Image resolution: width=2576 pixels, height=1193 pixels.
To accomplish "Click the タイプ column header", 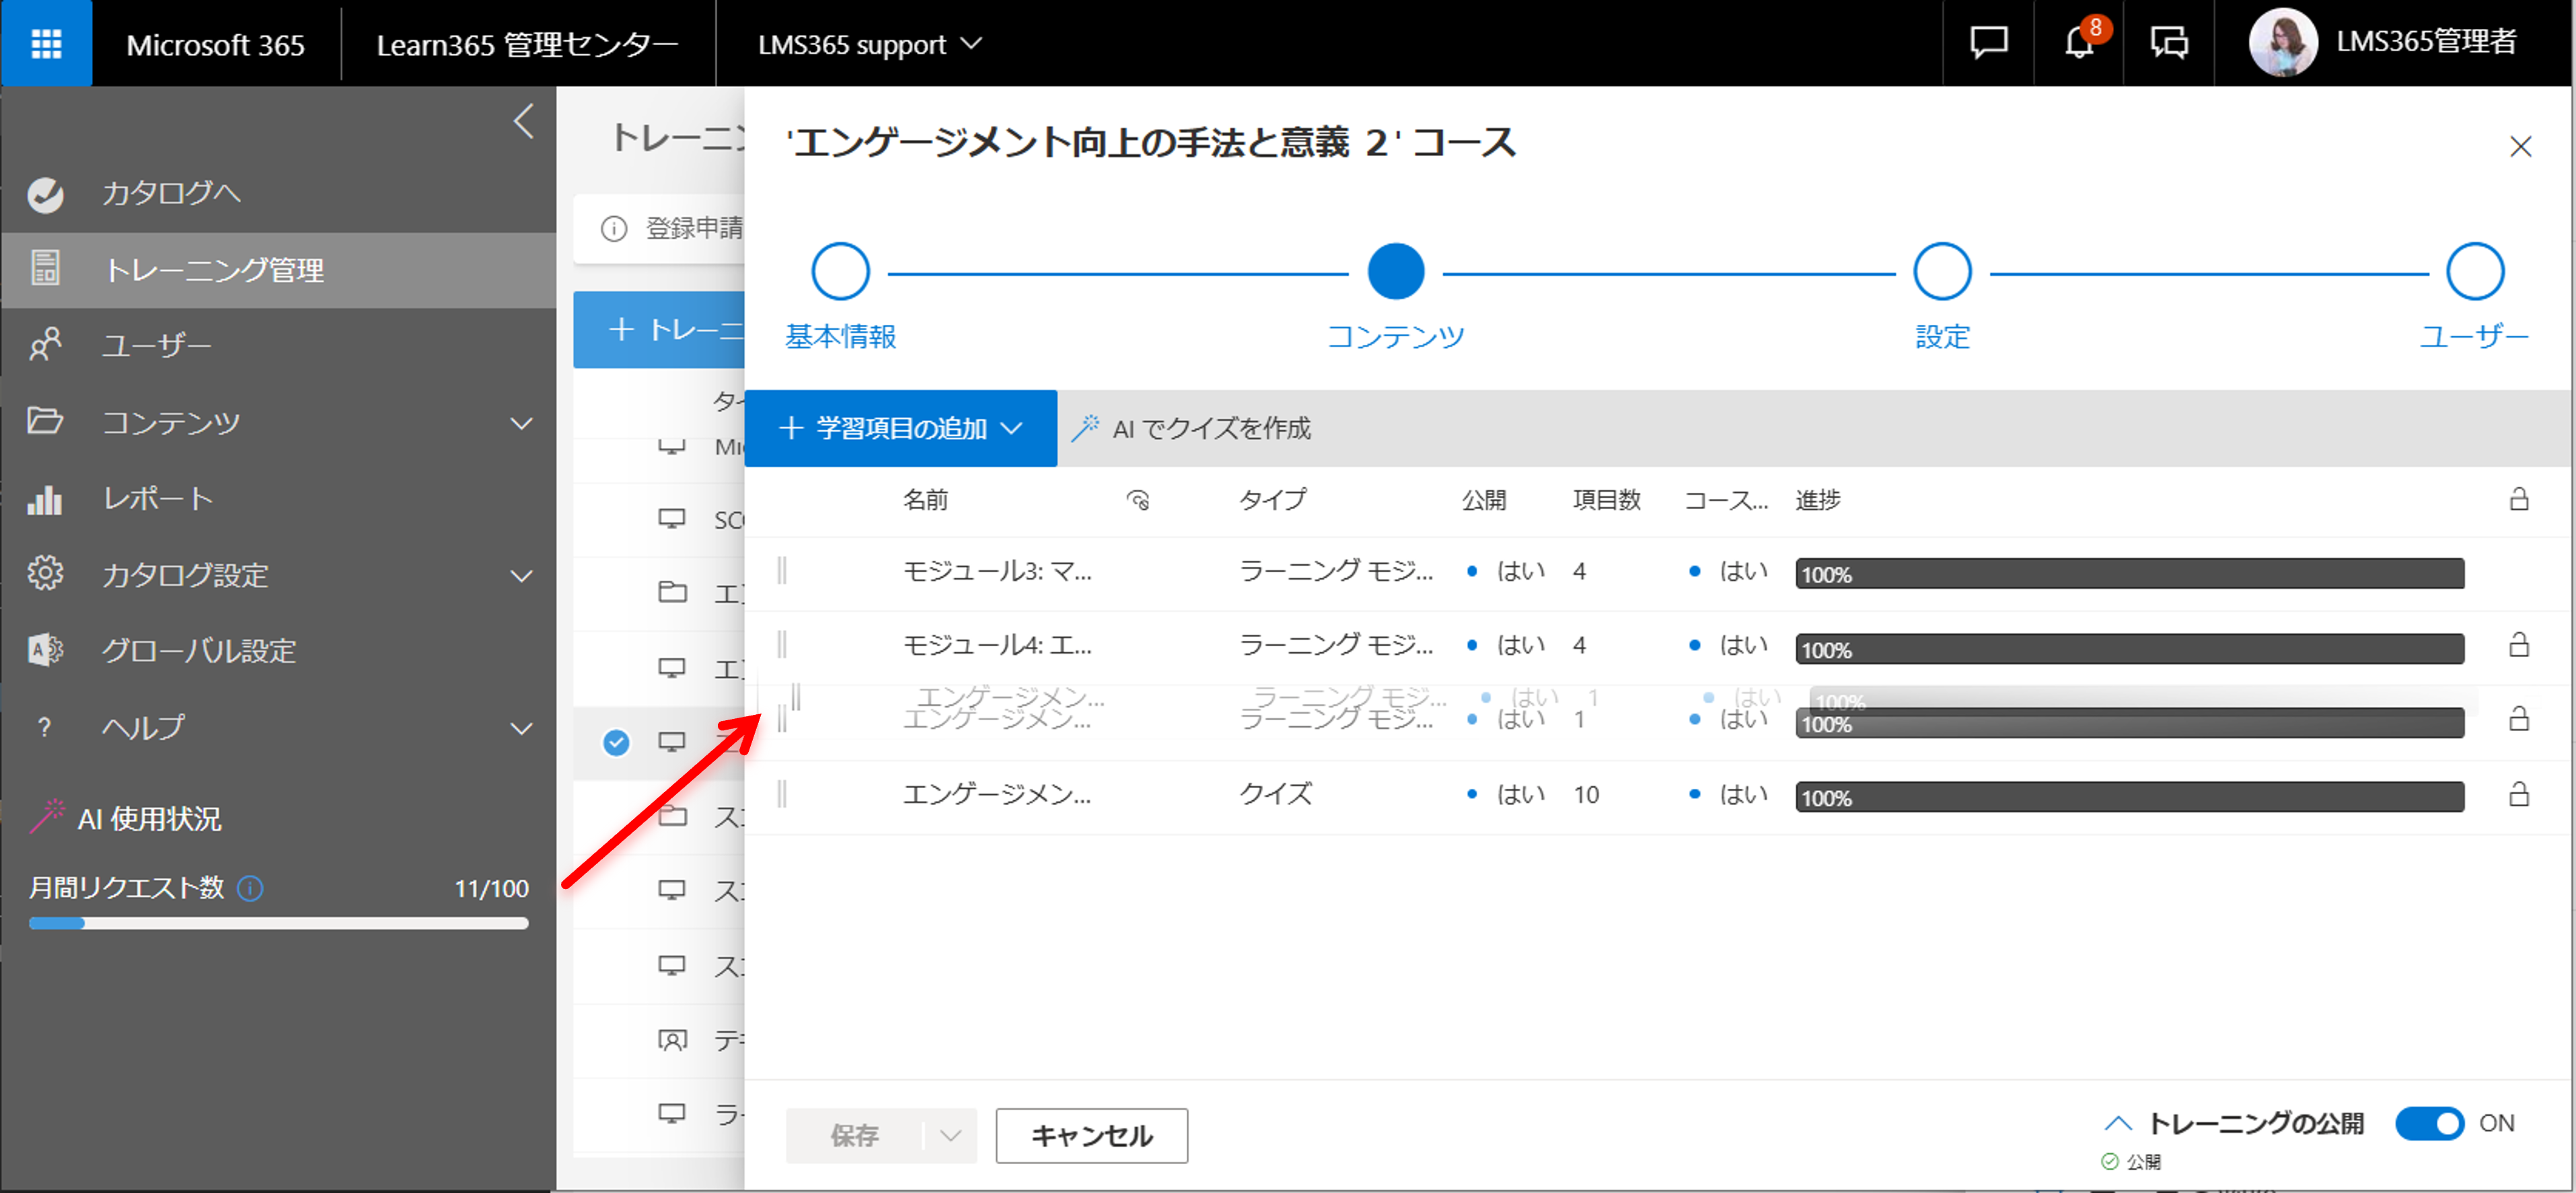I will (1272, 500).
